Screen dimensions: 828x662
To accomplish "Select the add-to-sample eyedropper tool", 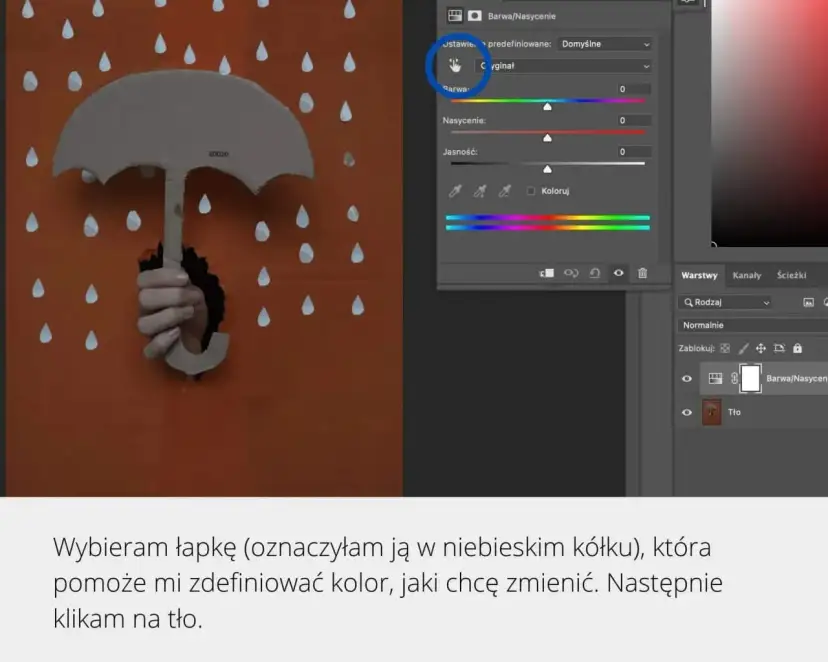I will tap(478, 192).
